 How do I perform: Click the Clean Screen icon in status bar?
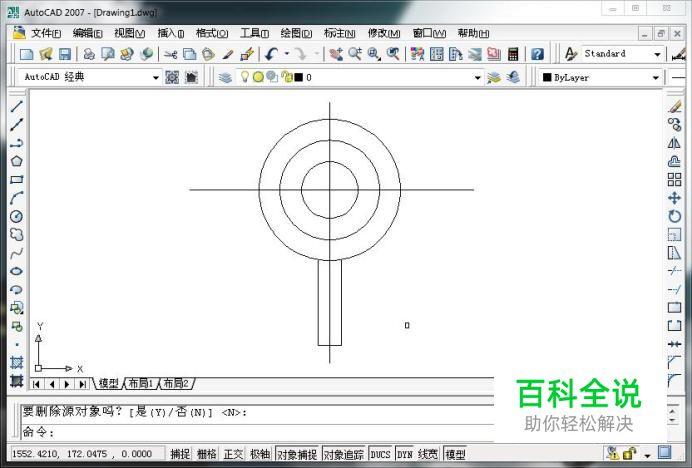click(665, 453)
